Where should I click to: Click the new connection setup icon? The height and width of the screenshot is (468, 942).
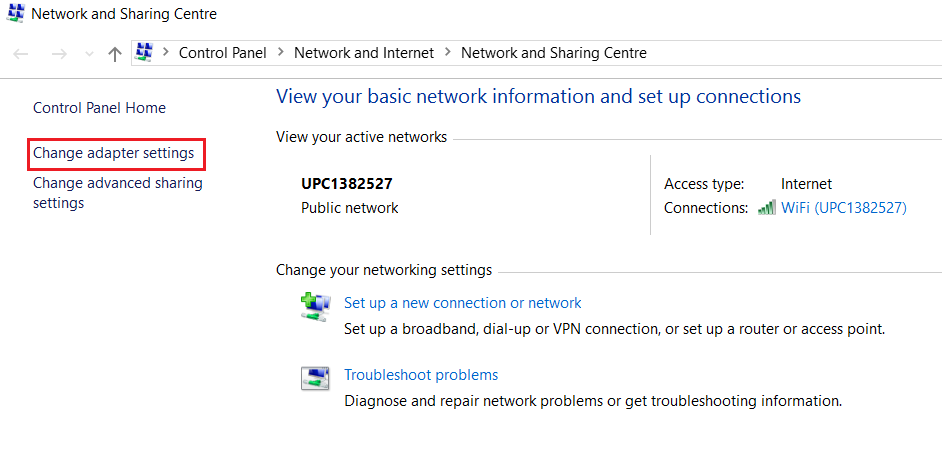(315, 306)
